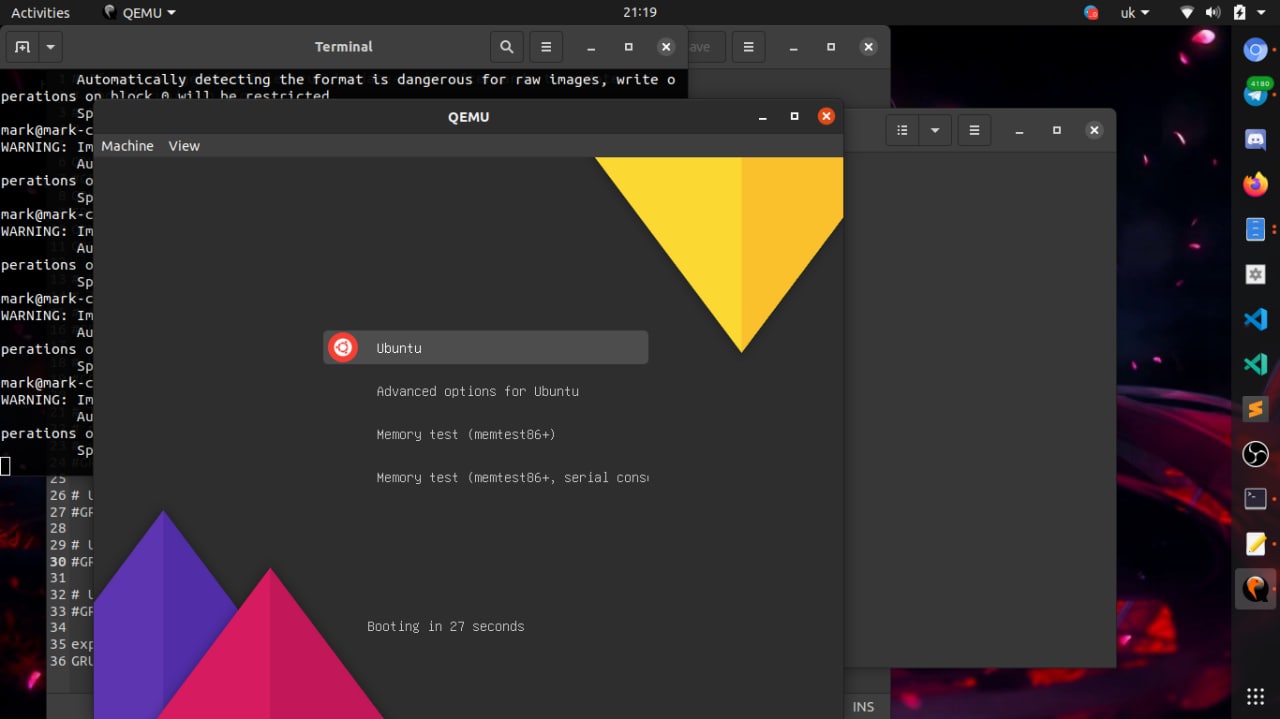Minimize the QEMU window
Screen dimensions: 1280x719
763,116
